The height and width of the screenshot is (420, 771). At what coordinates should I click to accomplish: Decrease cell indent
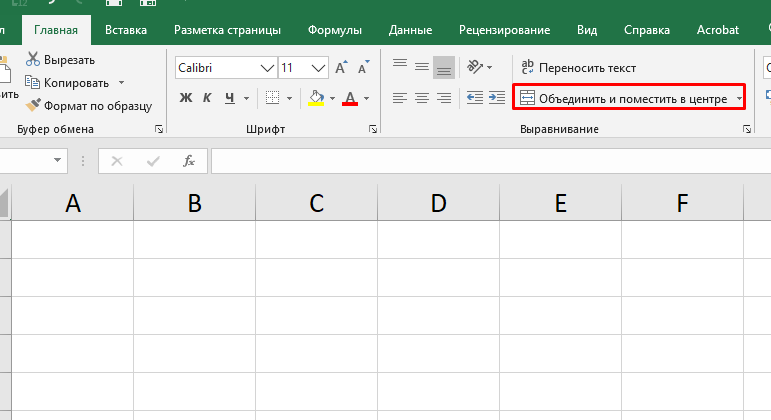474,98
